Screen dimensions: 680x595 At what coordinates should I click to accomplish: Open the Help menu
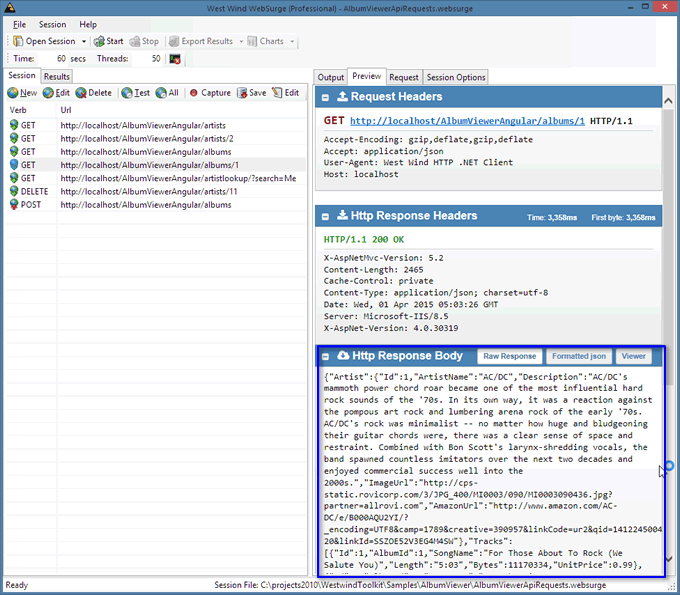(88, 24)
